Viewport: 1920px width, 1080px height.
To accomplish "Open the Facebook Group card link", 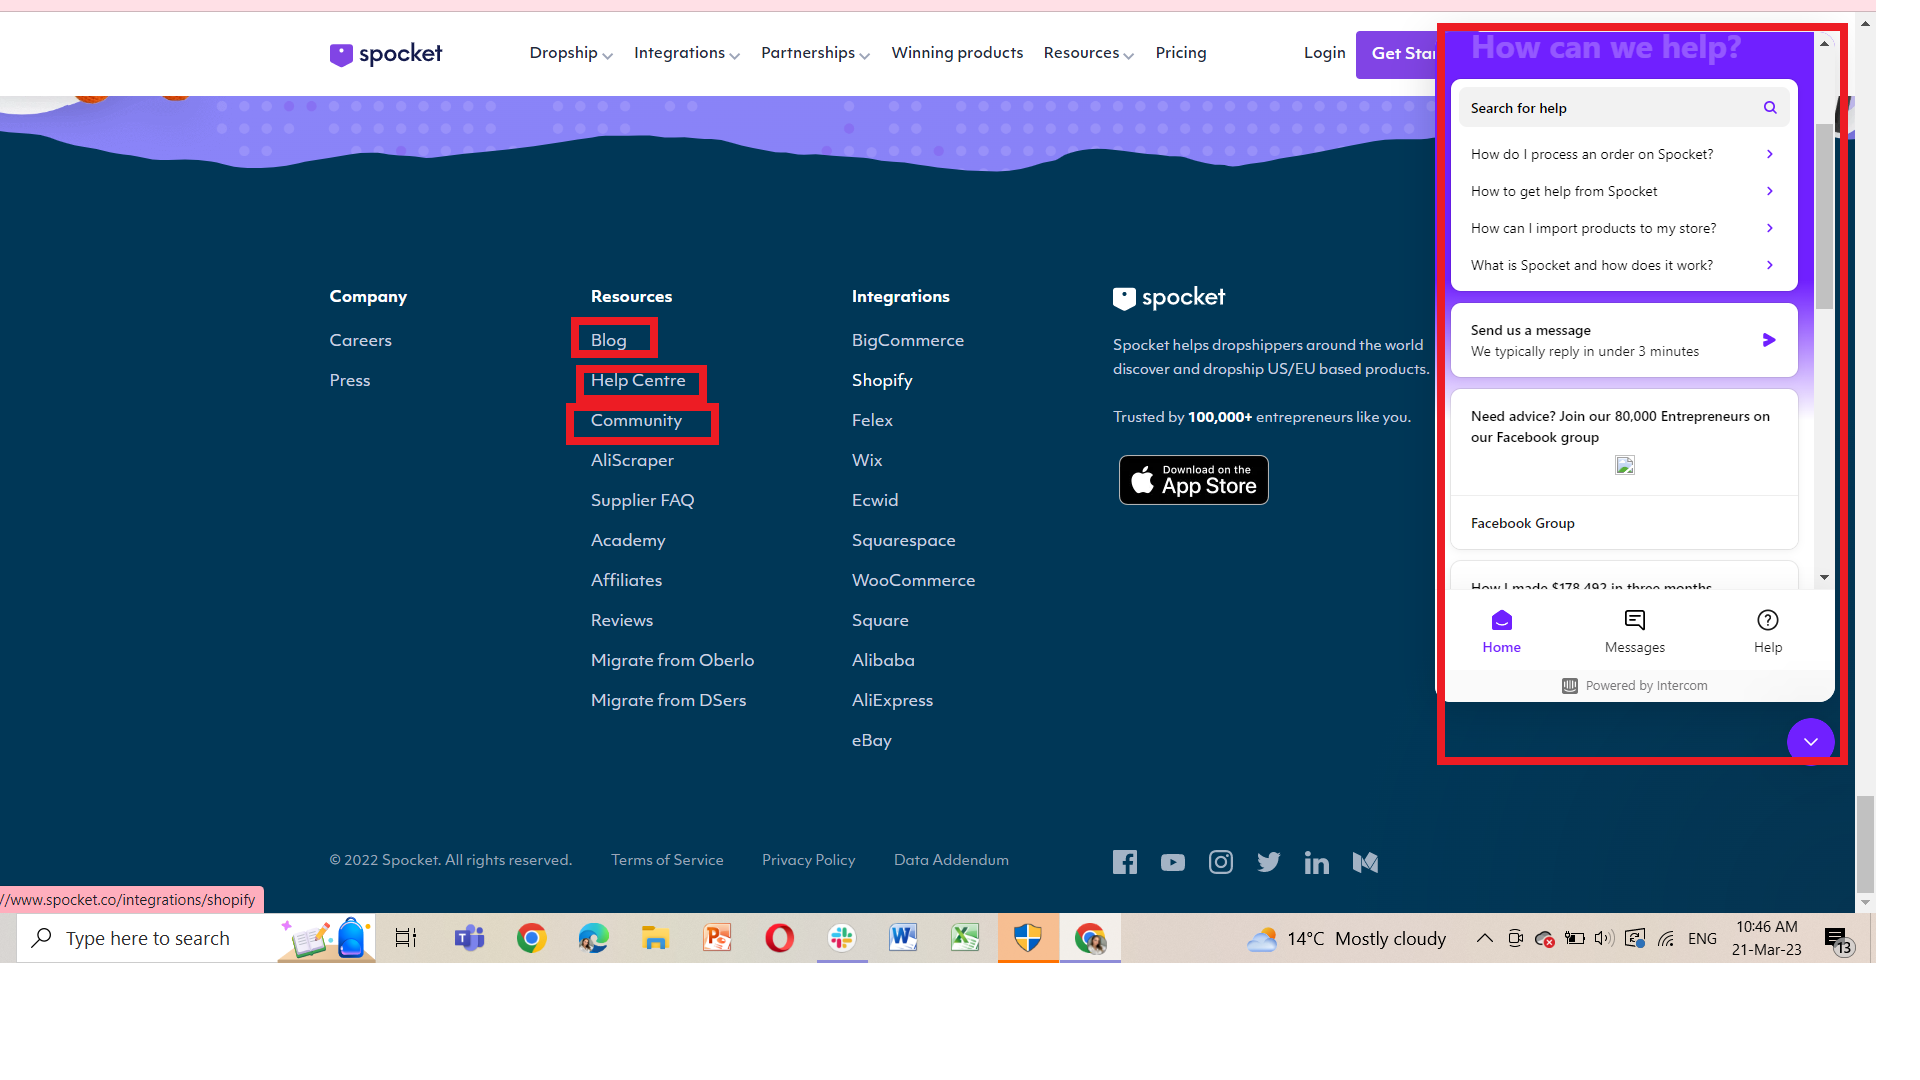I will [x=1624, y=523].
